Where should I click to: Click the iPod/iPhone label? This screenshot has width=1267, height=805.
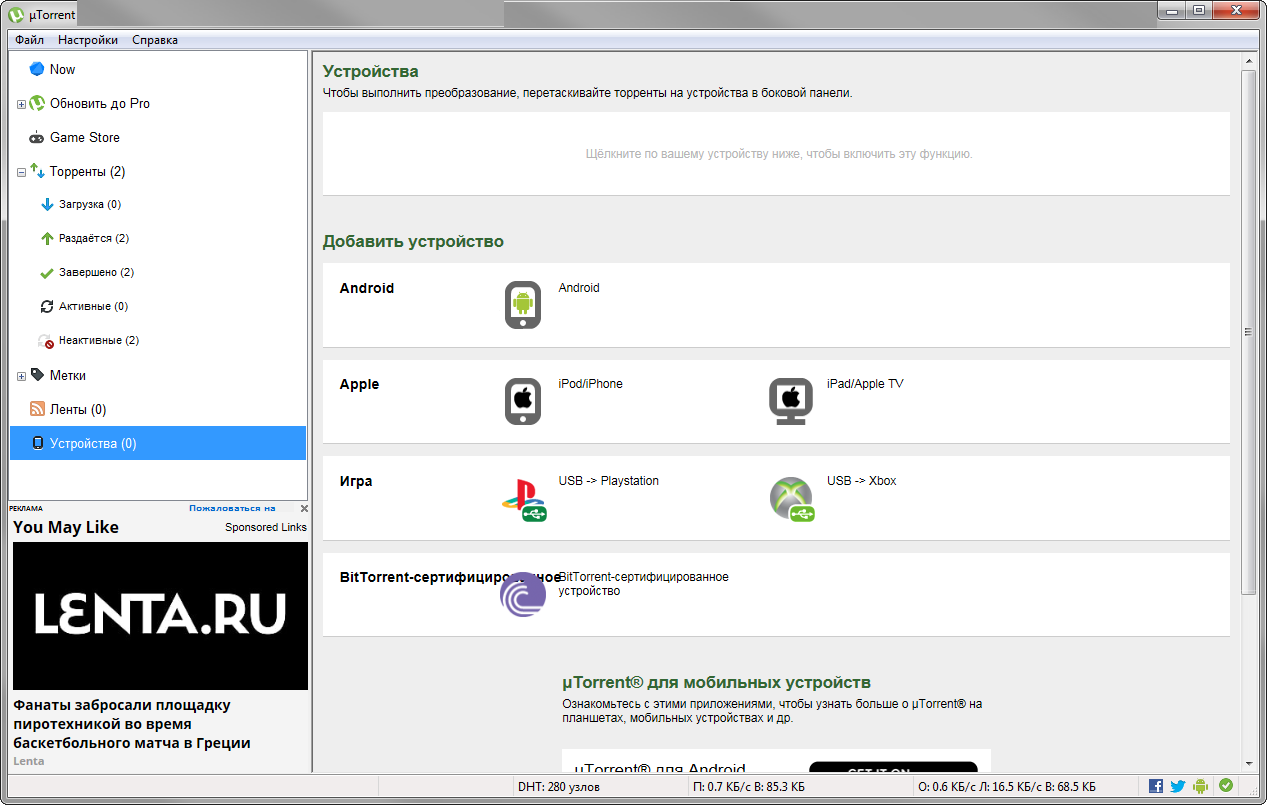(590, 384)
